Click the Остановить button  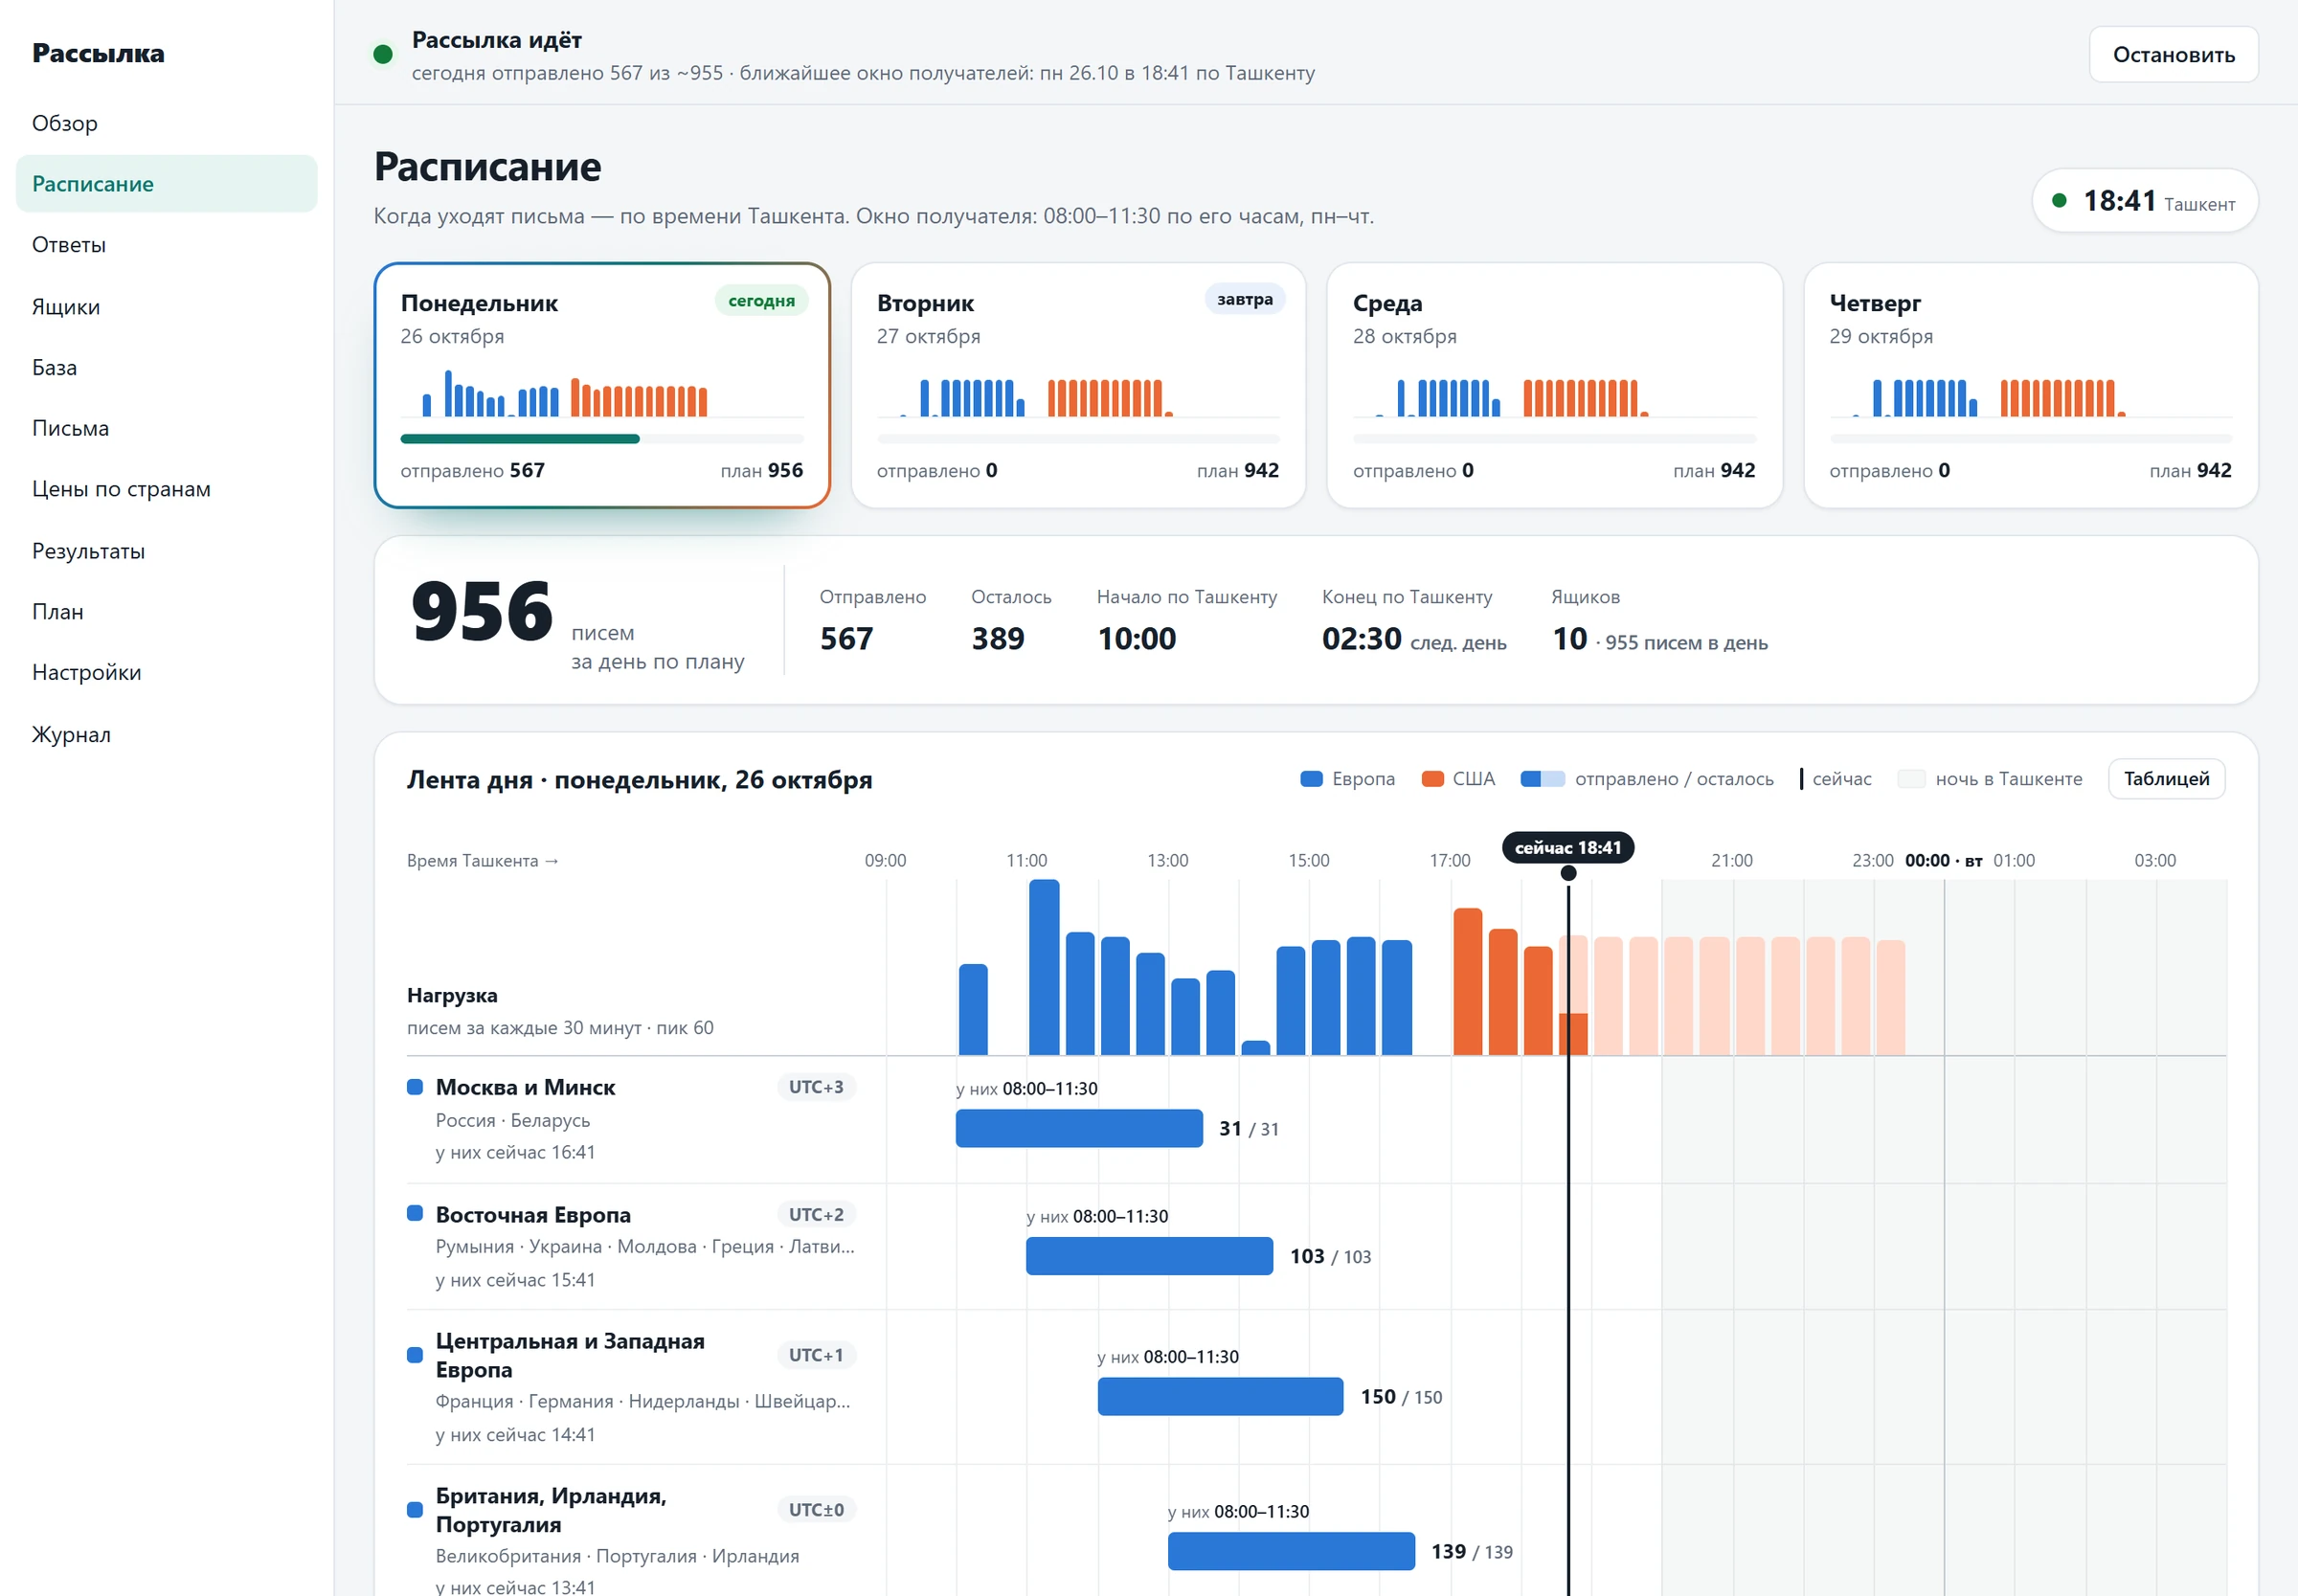pyautogui.click(x=2173, y=54)
